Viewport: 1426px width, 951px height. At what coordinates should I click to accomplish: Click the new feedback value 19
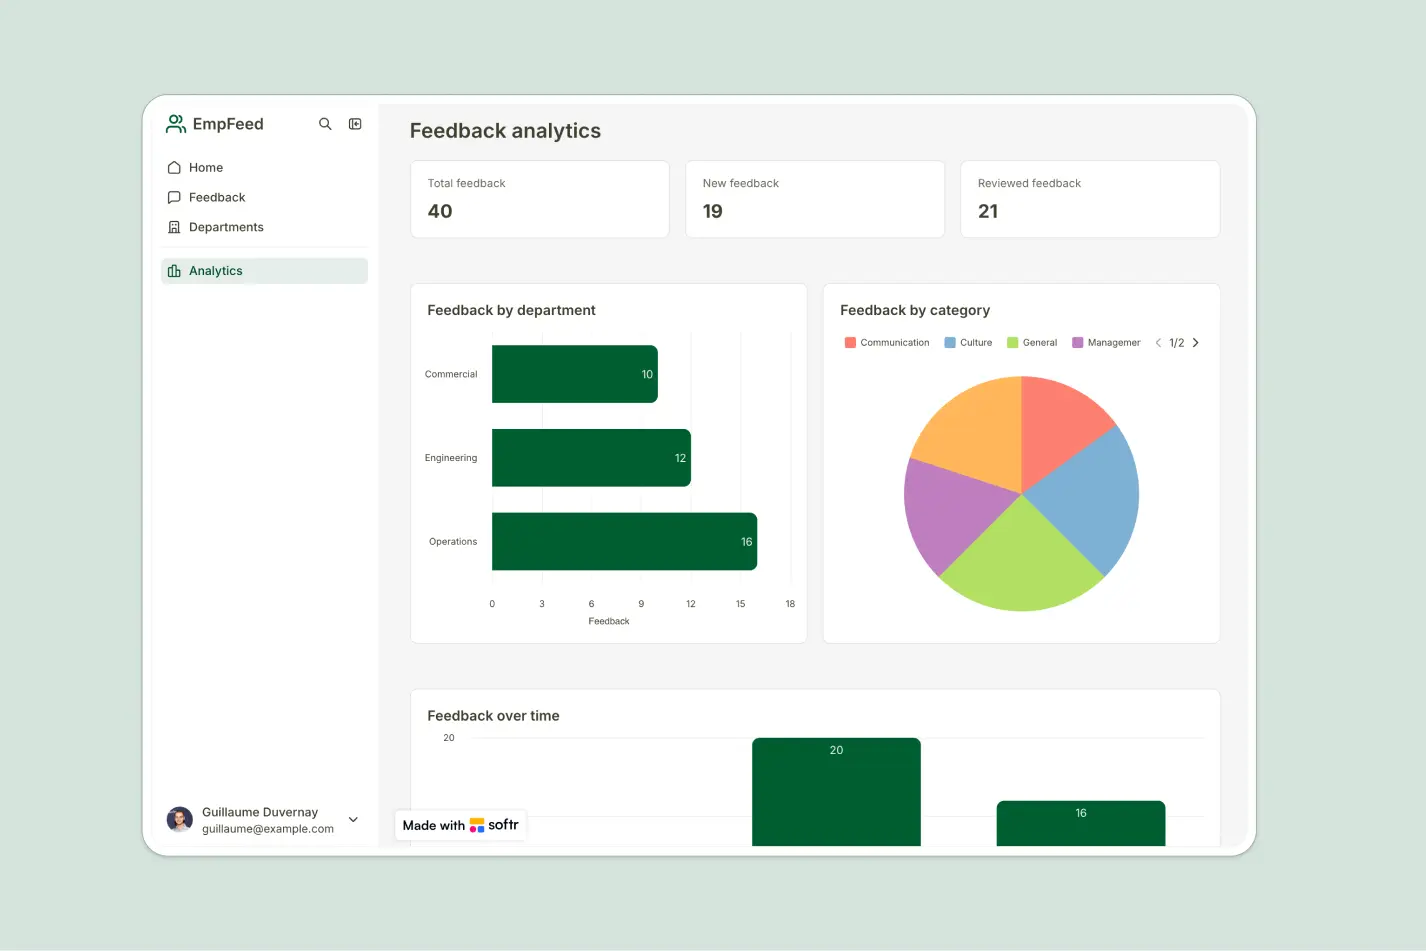[x=713, y=211]
